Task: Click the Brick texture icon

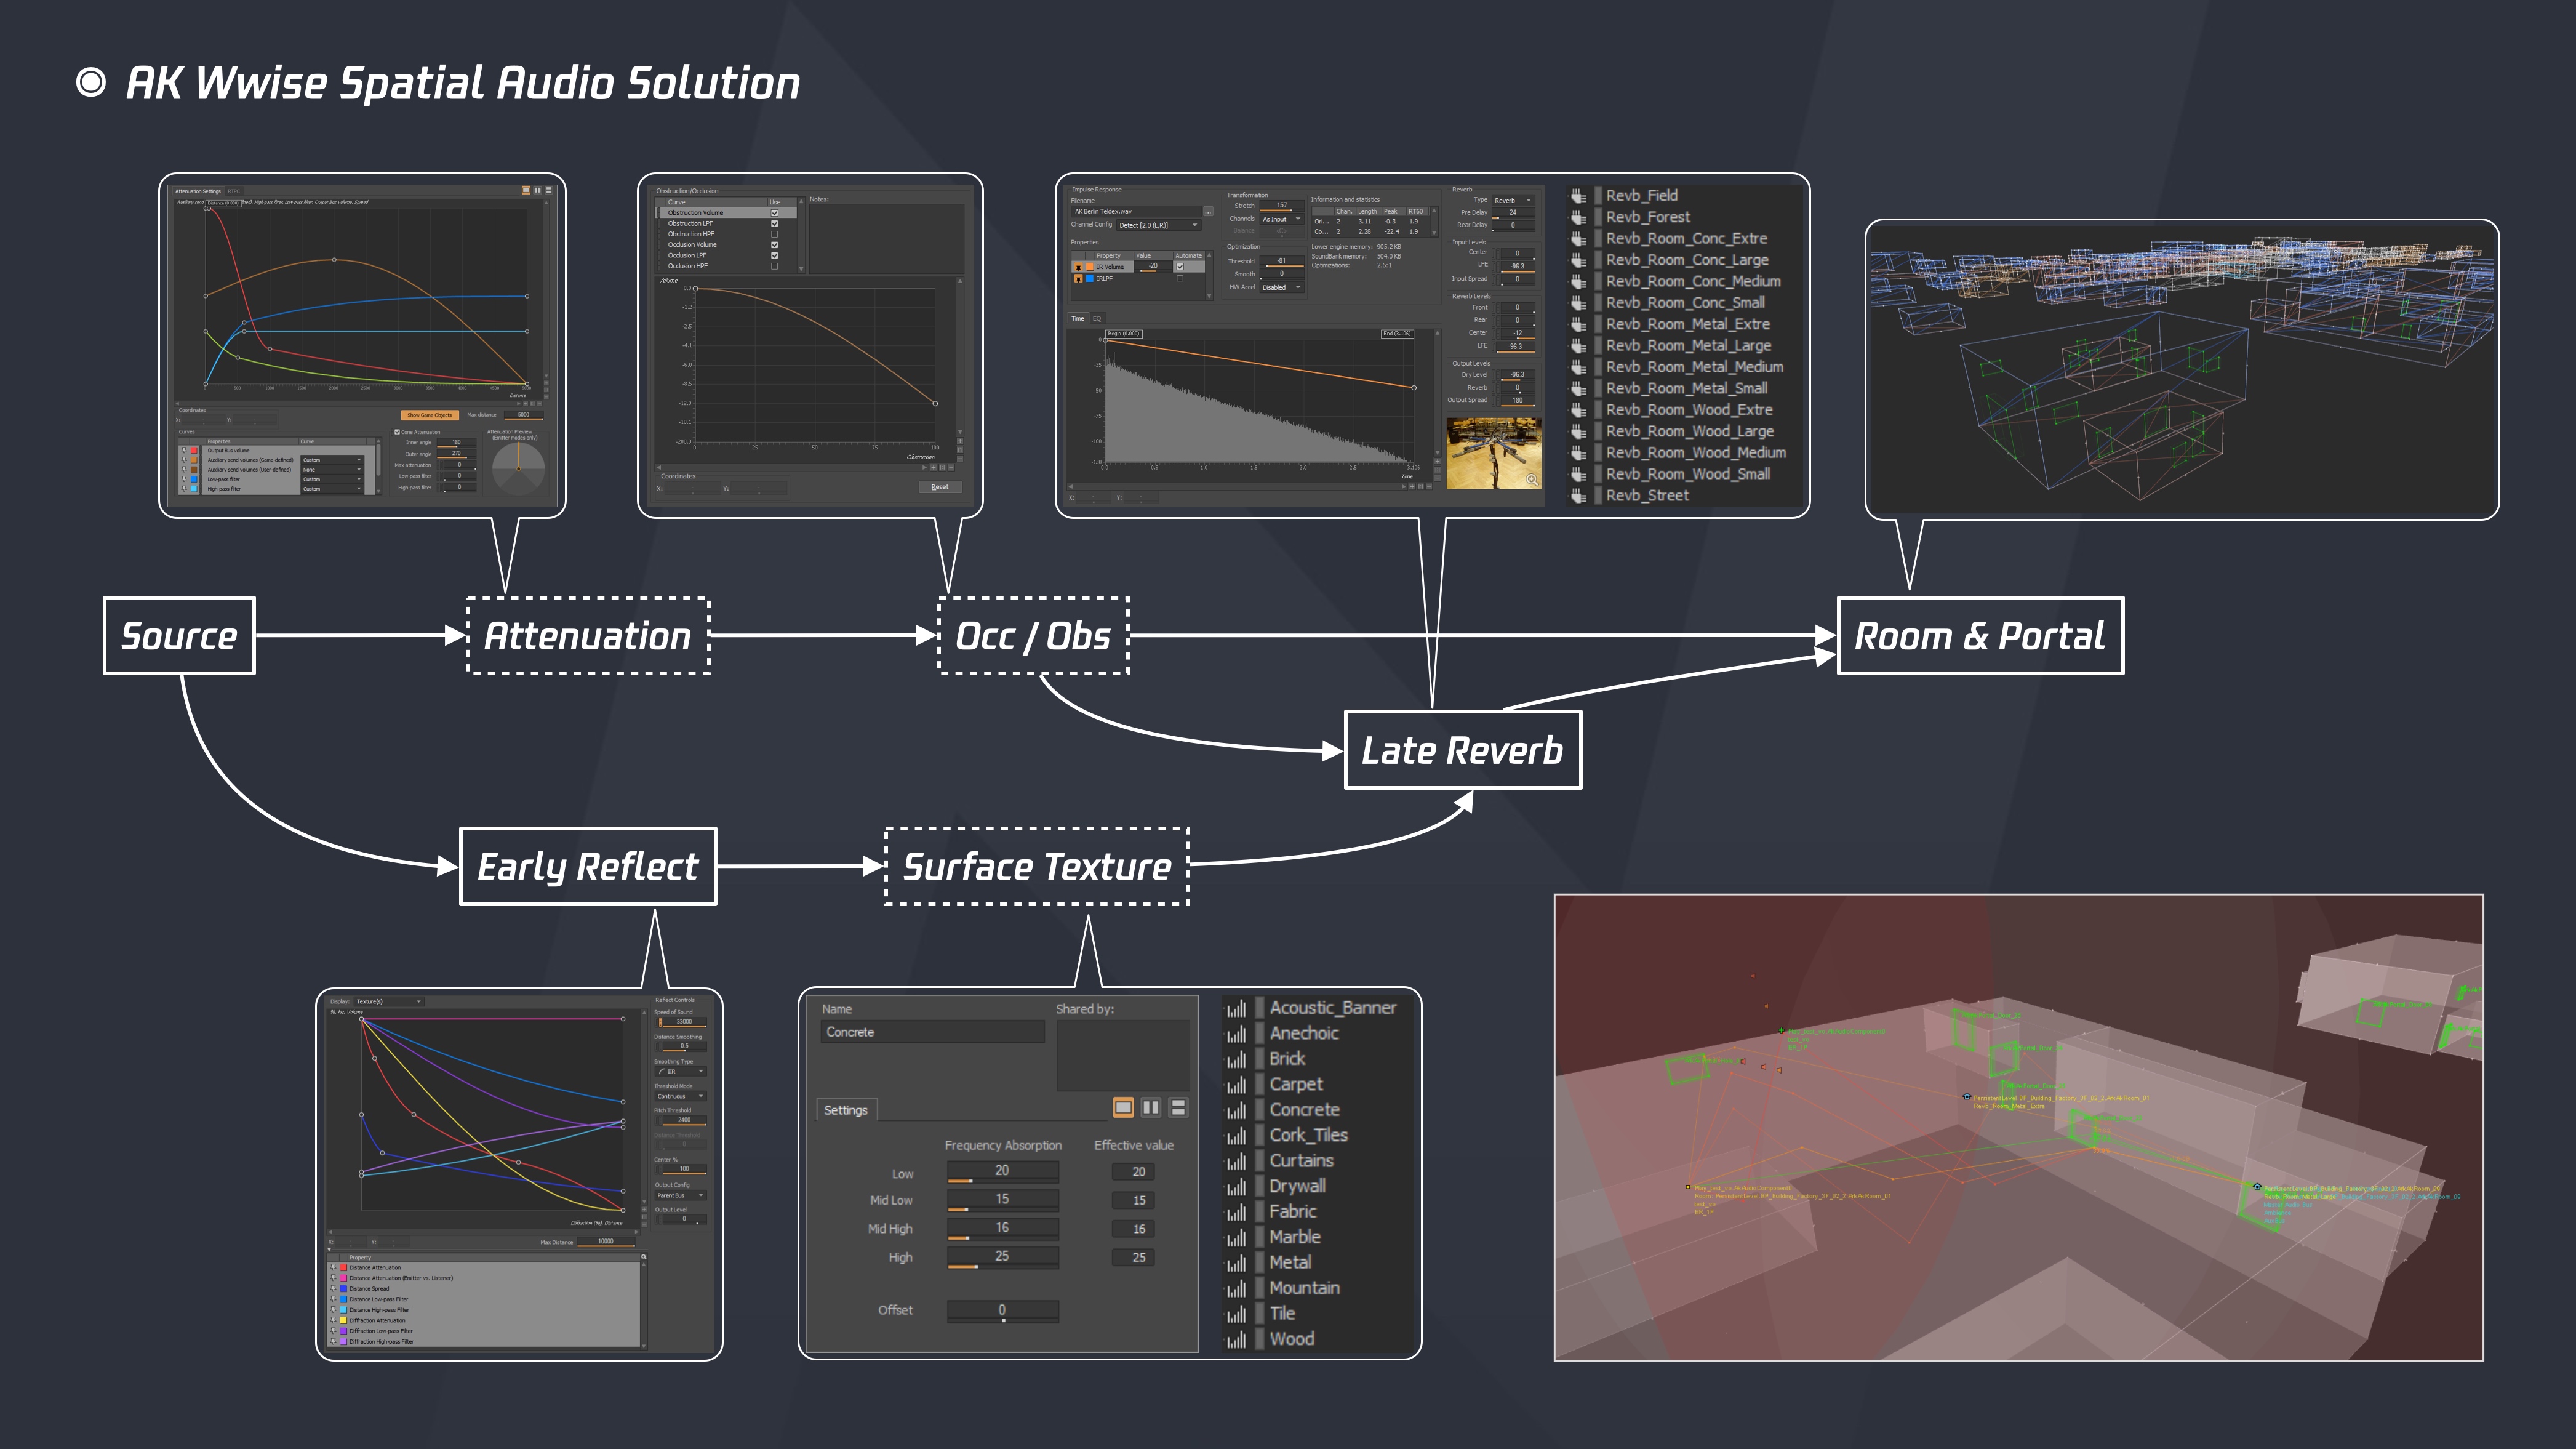Action: click(1237, 1059)
